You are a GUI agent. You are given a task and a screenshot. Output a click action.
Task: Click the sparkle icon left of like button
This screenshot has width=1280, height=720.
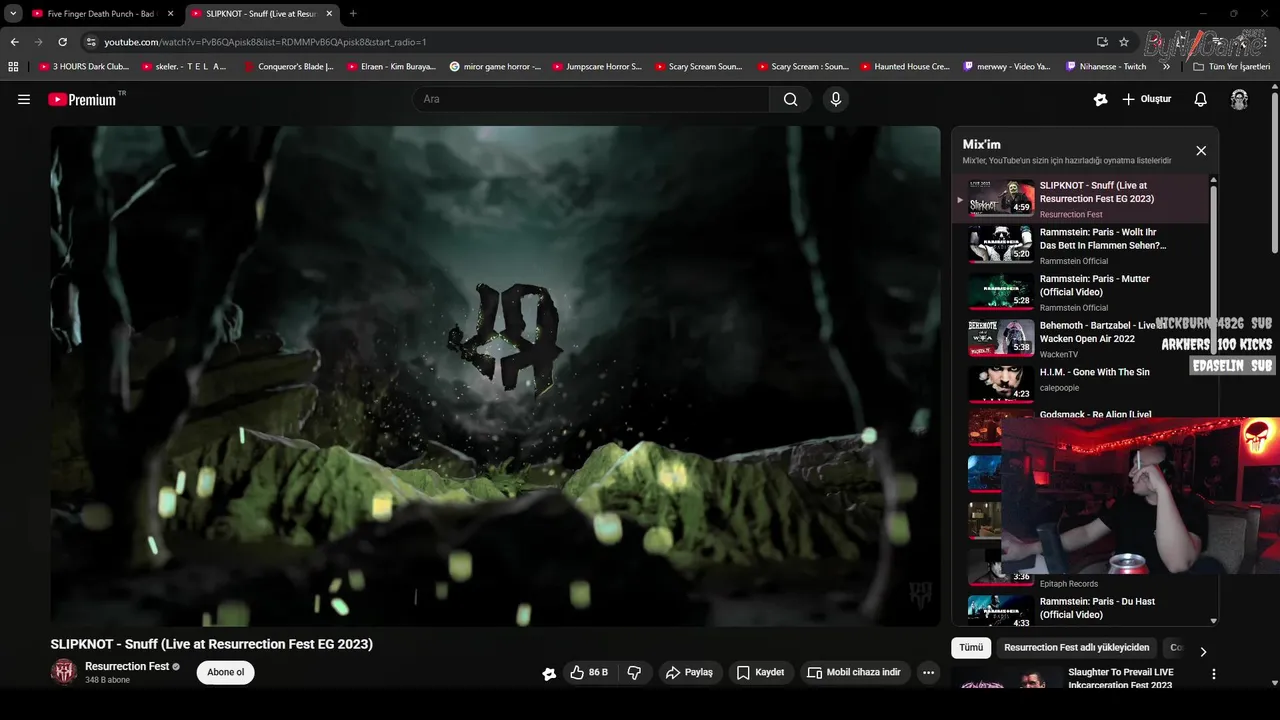click(549, 674)
